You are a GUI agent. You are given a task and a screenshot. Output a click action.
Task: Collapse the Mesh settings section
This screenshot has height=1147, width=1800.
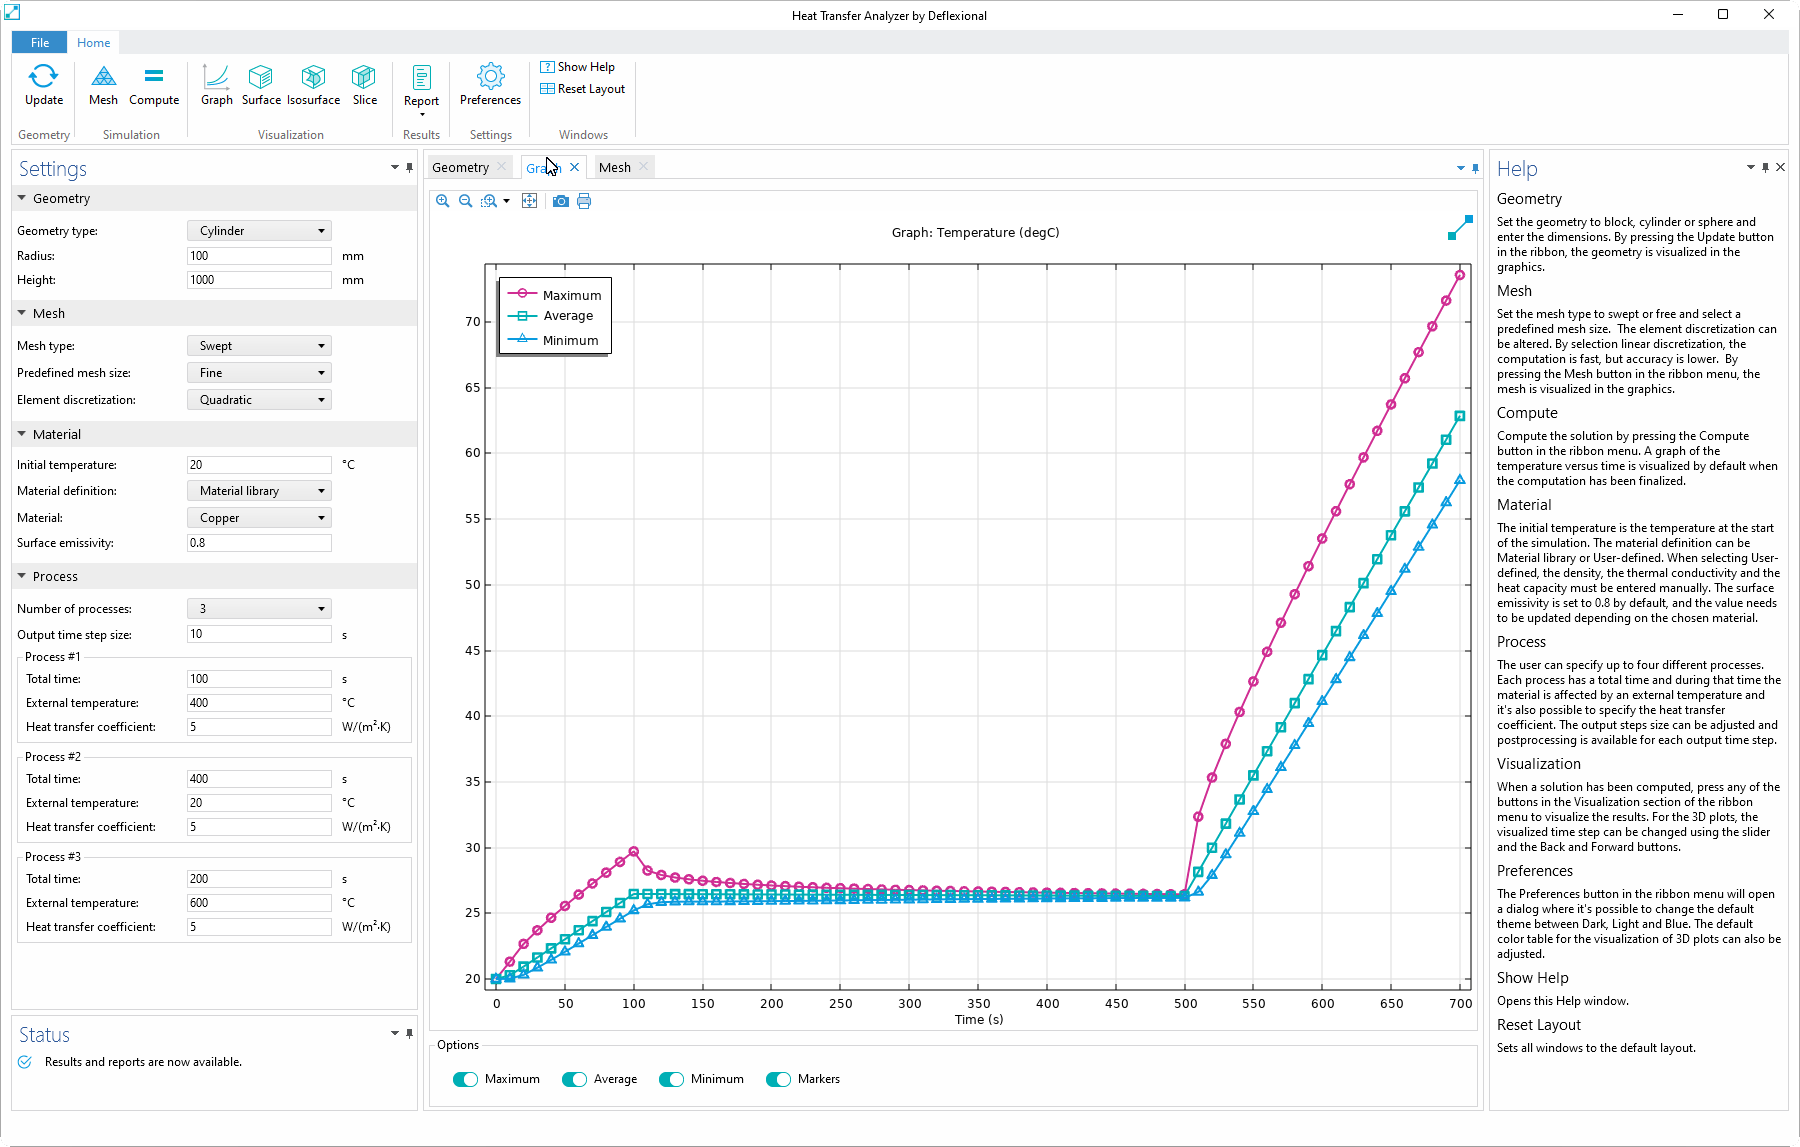click(x=22, y=313)
